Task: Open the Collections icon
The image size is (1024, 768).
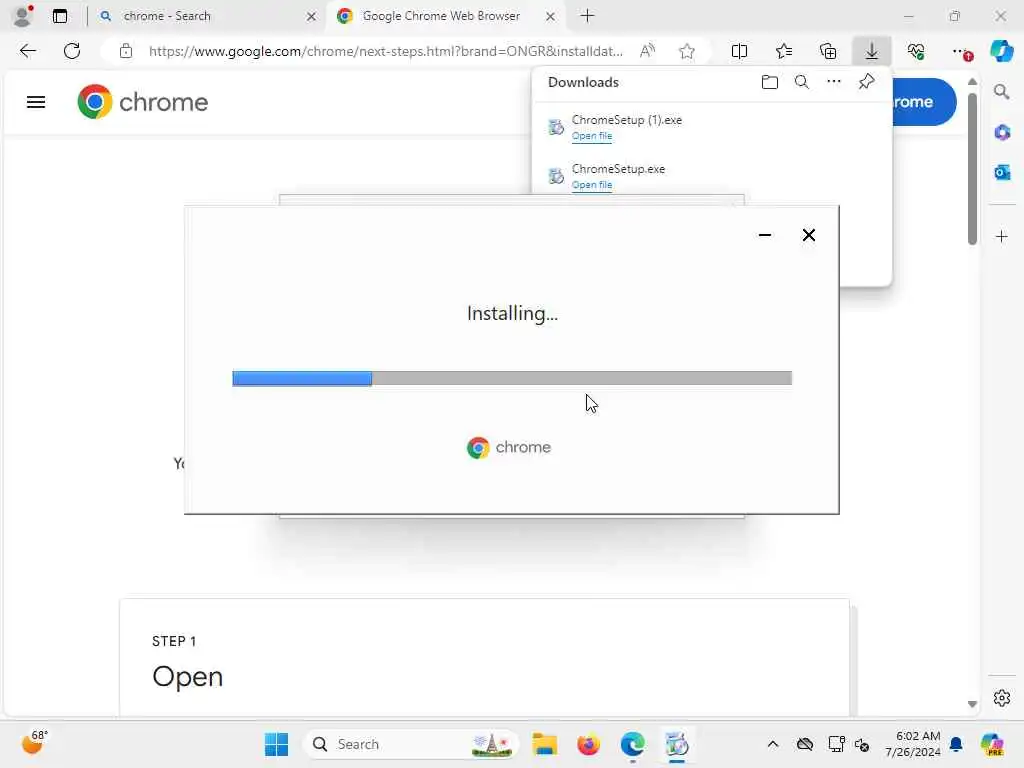Action: (x=828, y=51)
